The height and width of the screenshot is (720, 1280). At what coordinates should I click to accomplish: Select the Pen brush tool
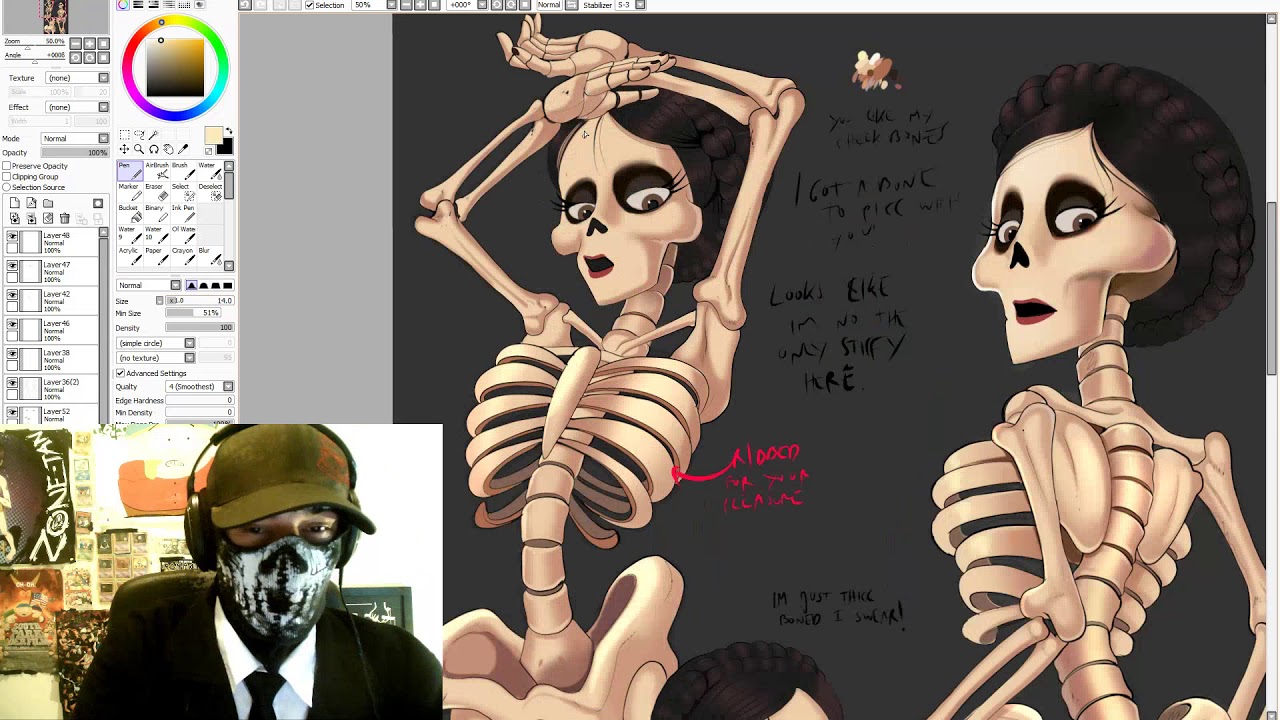(x=130, y=171)
